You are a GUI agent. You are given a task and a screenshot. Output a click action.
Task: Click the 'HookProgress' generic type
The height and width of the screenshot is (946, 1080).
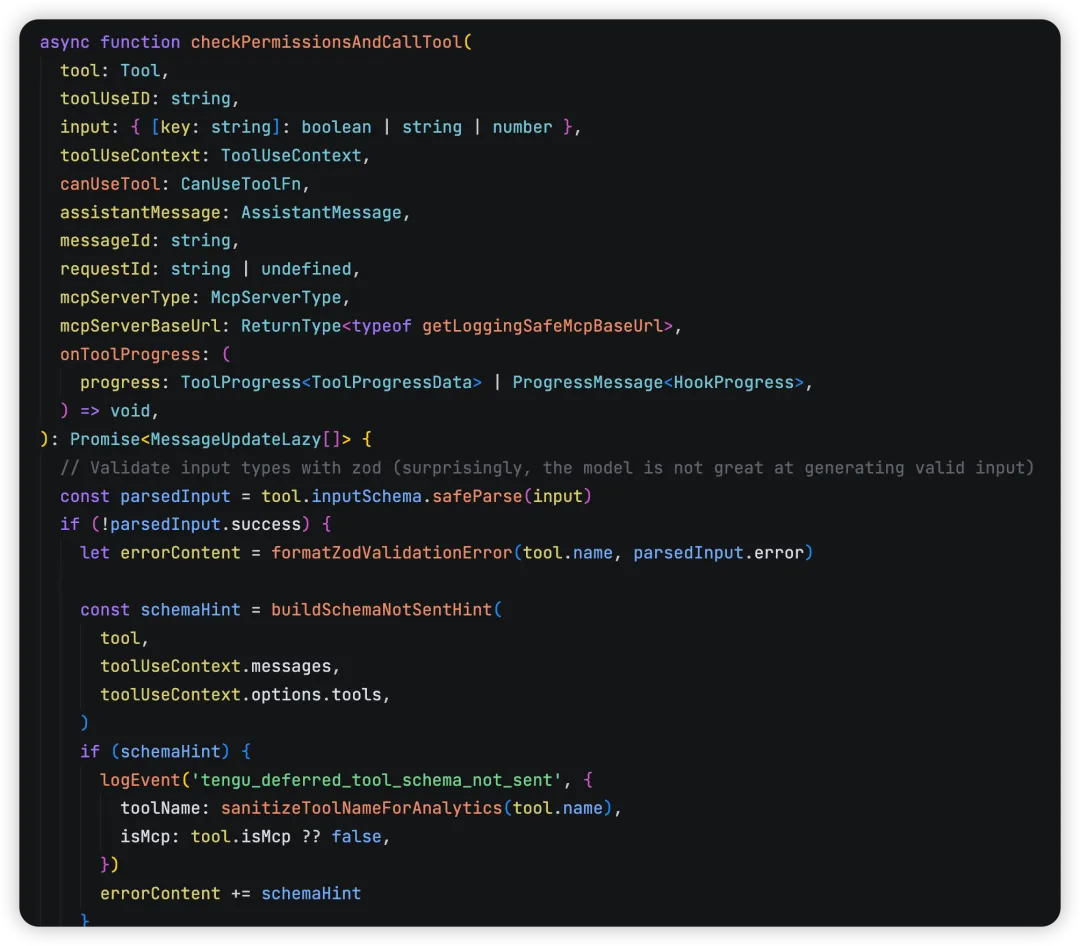(734, 382)
